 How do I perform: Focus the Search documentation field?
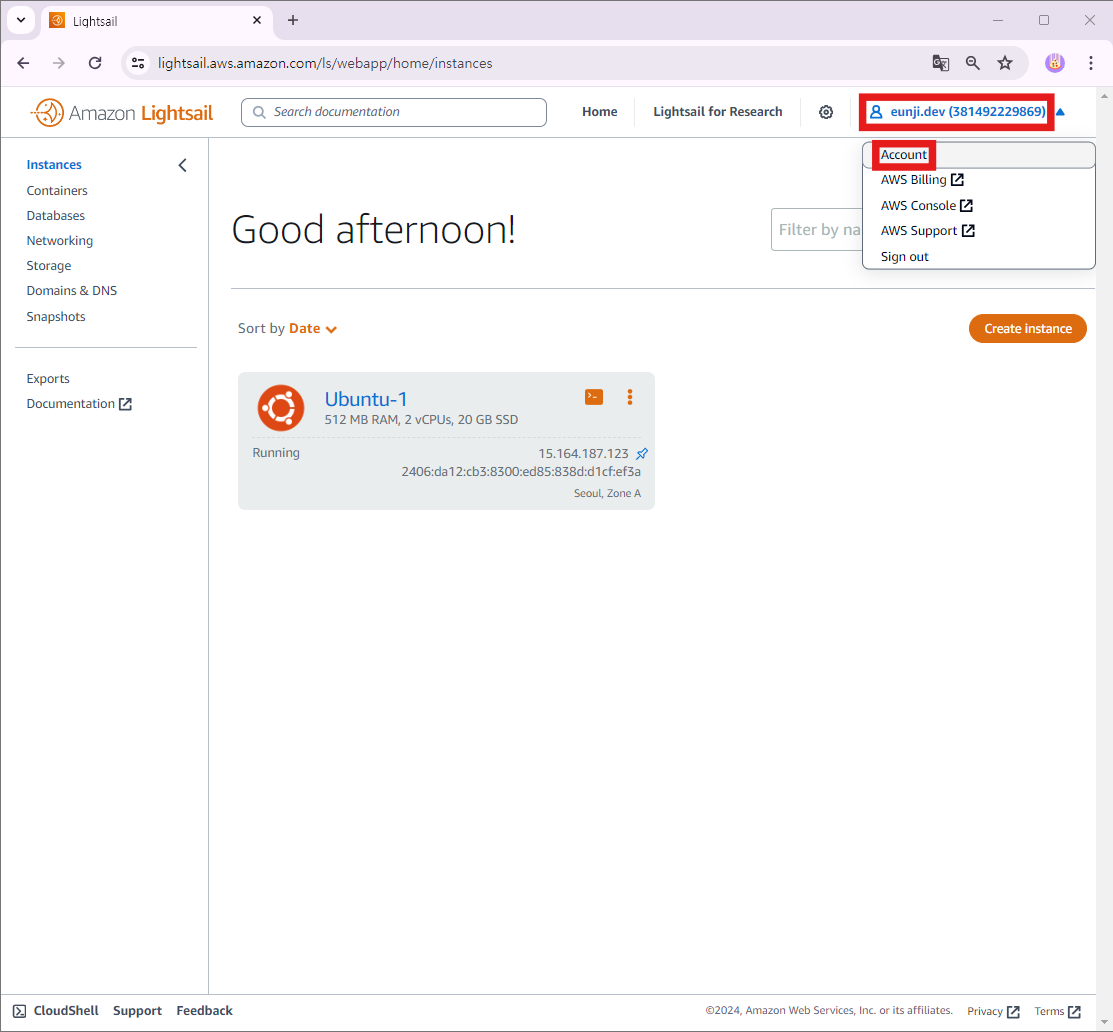394,113
